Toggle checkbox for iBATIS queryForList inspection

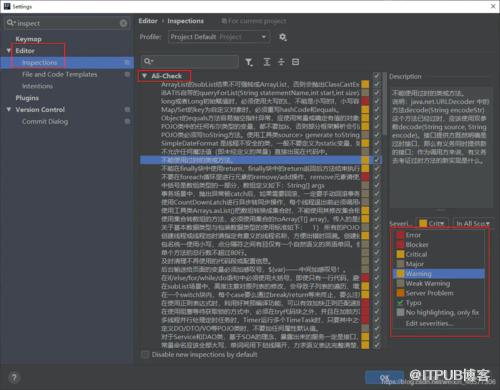(377, 93)
